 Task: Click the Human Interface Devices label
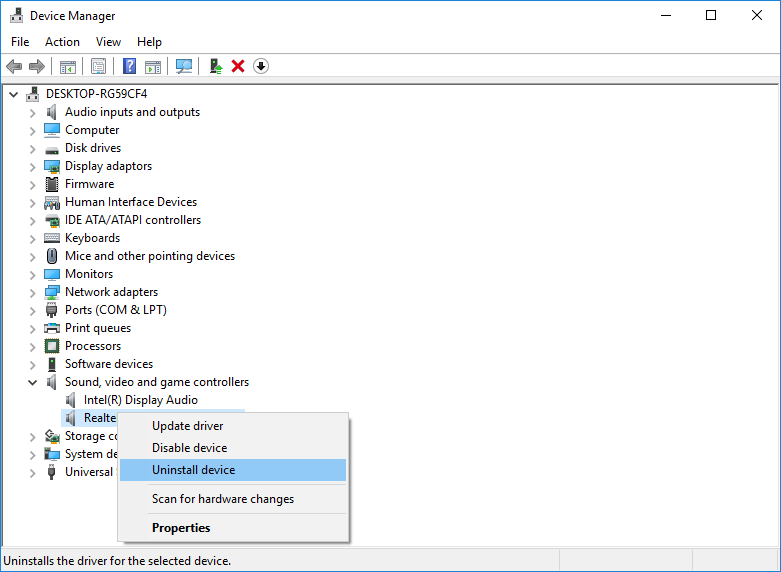131,202
